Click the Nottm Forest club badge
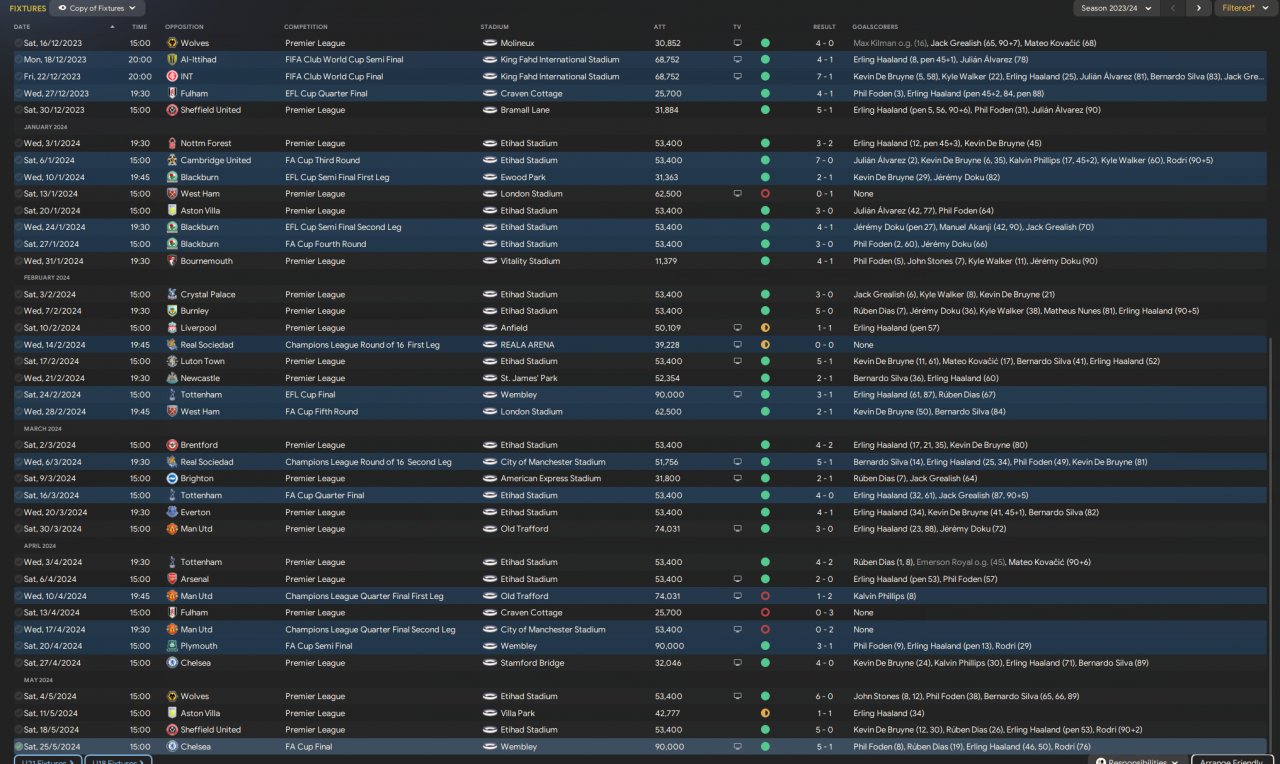Image resolution: width=1280 pixels, height=764 pixels. tap(172, 144)
